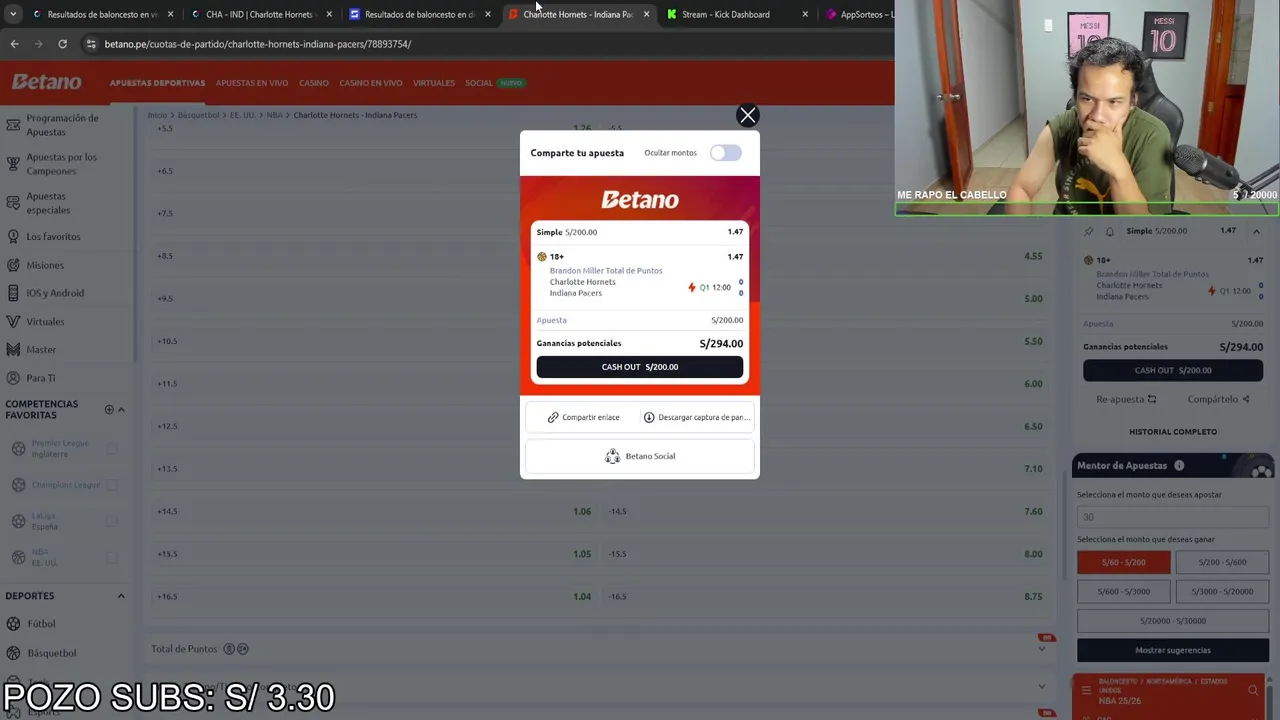Open Casino menu item

314,83
